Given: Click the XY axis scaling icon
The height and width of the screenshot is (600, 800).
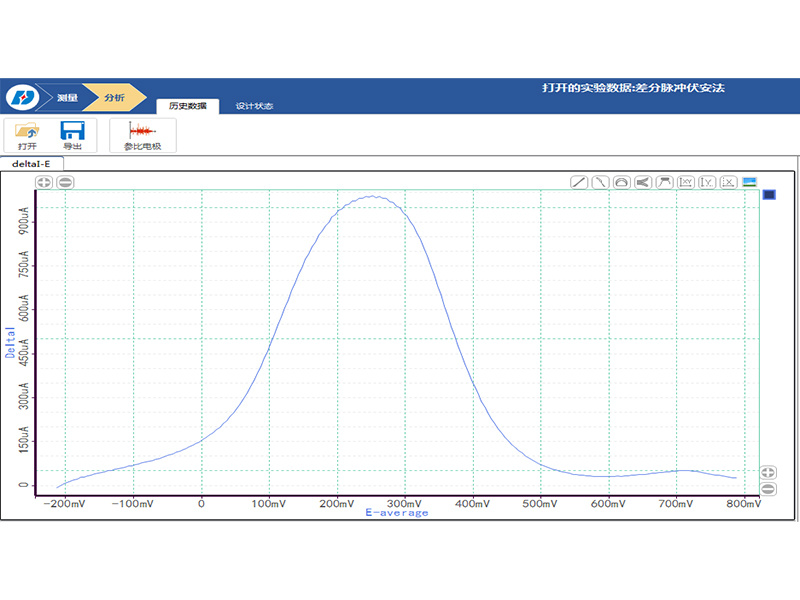Looking at the screenshot, I should click(x=686, y=182).
